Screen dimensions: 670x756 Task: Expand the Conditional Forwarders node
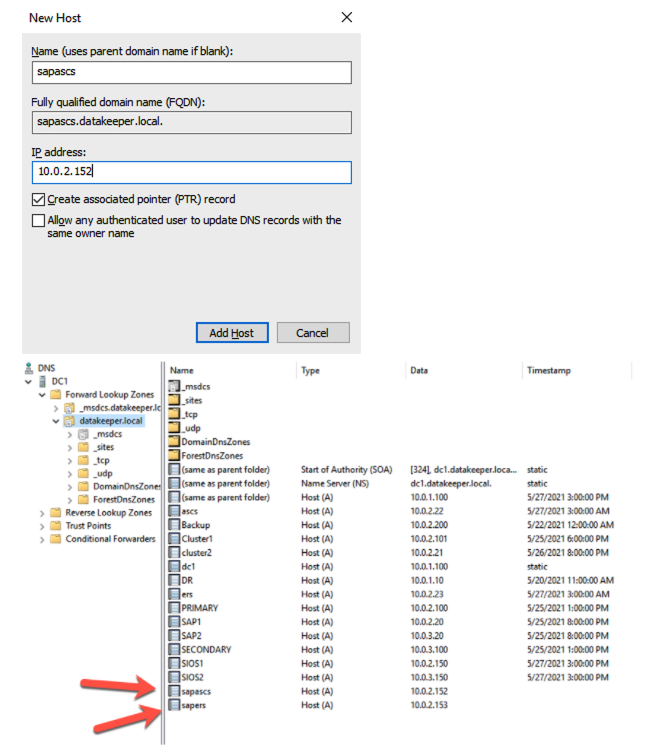tap(42, 539)
